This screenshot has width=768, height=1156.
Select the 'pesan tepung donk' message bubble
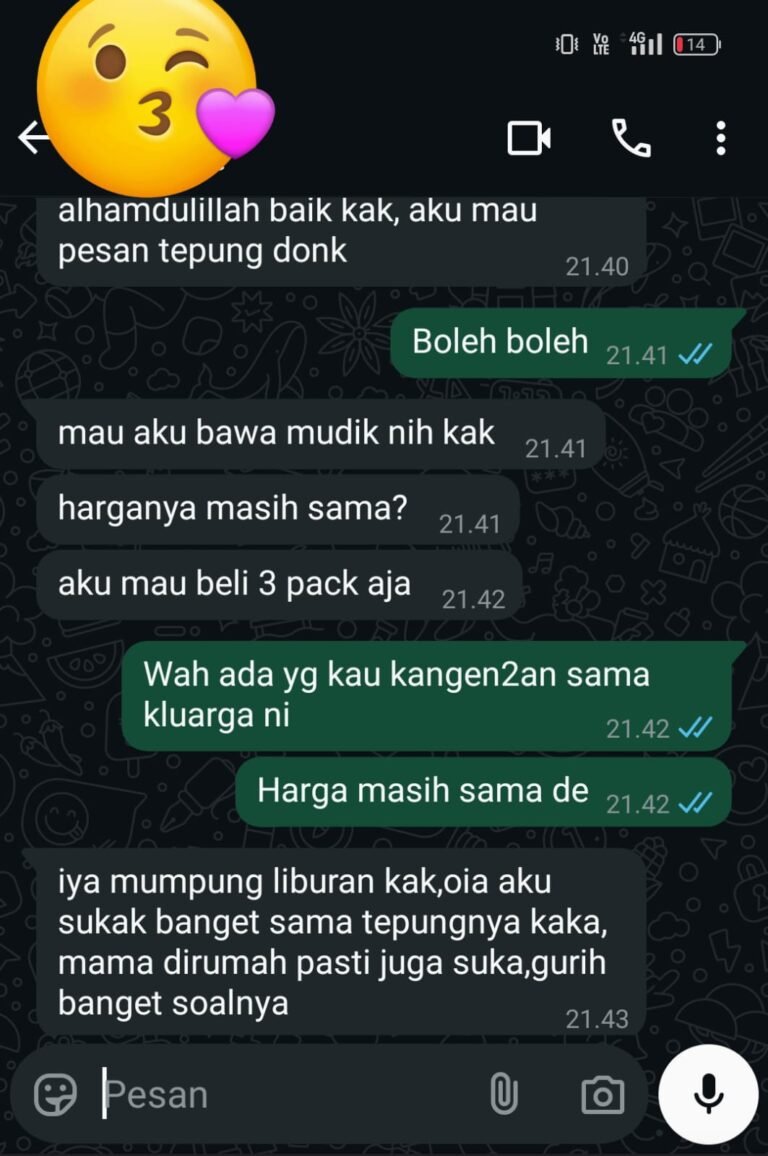coord(342,241)
